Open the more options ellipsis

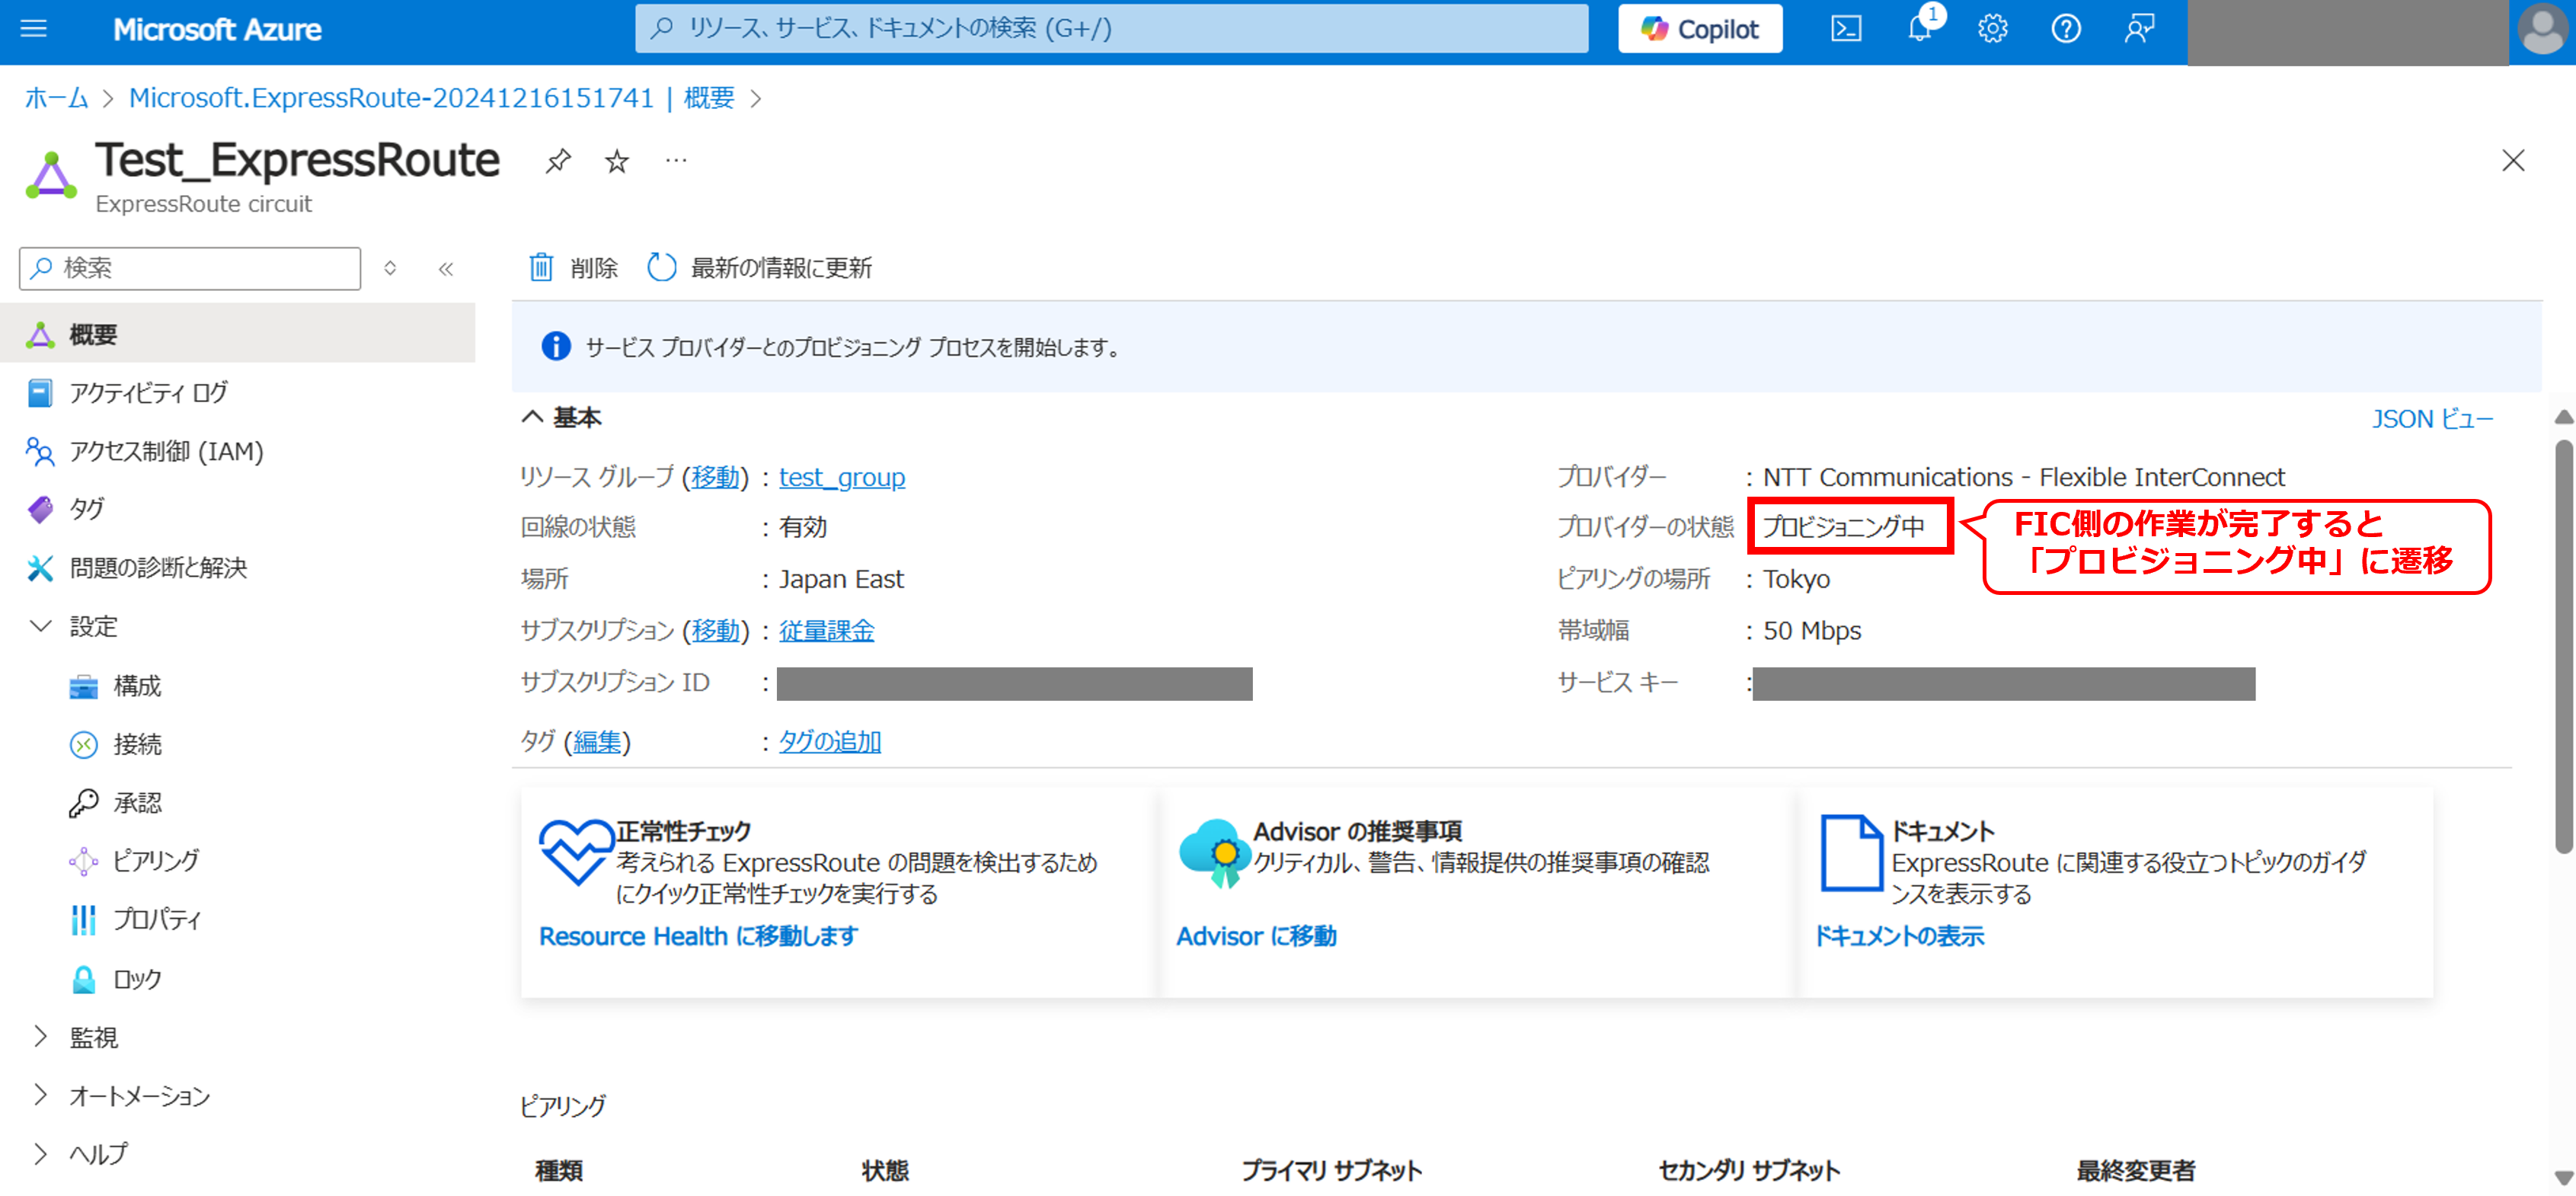tap(676, 160)
